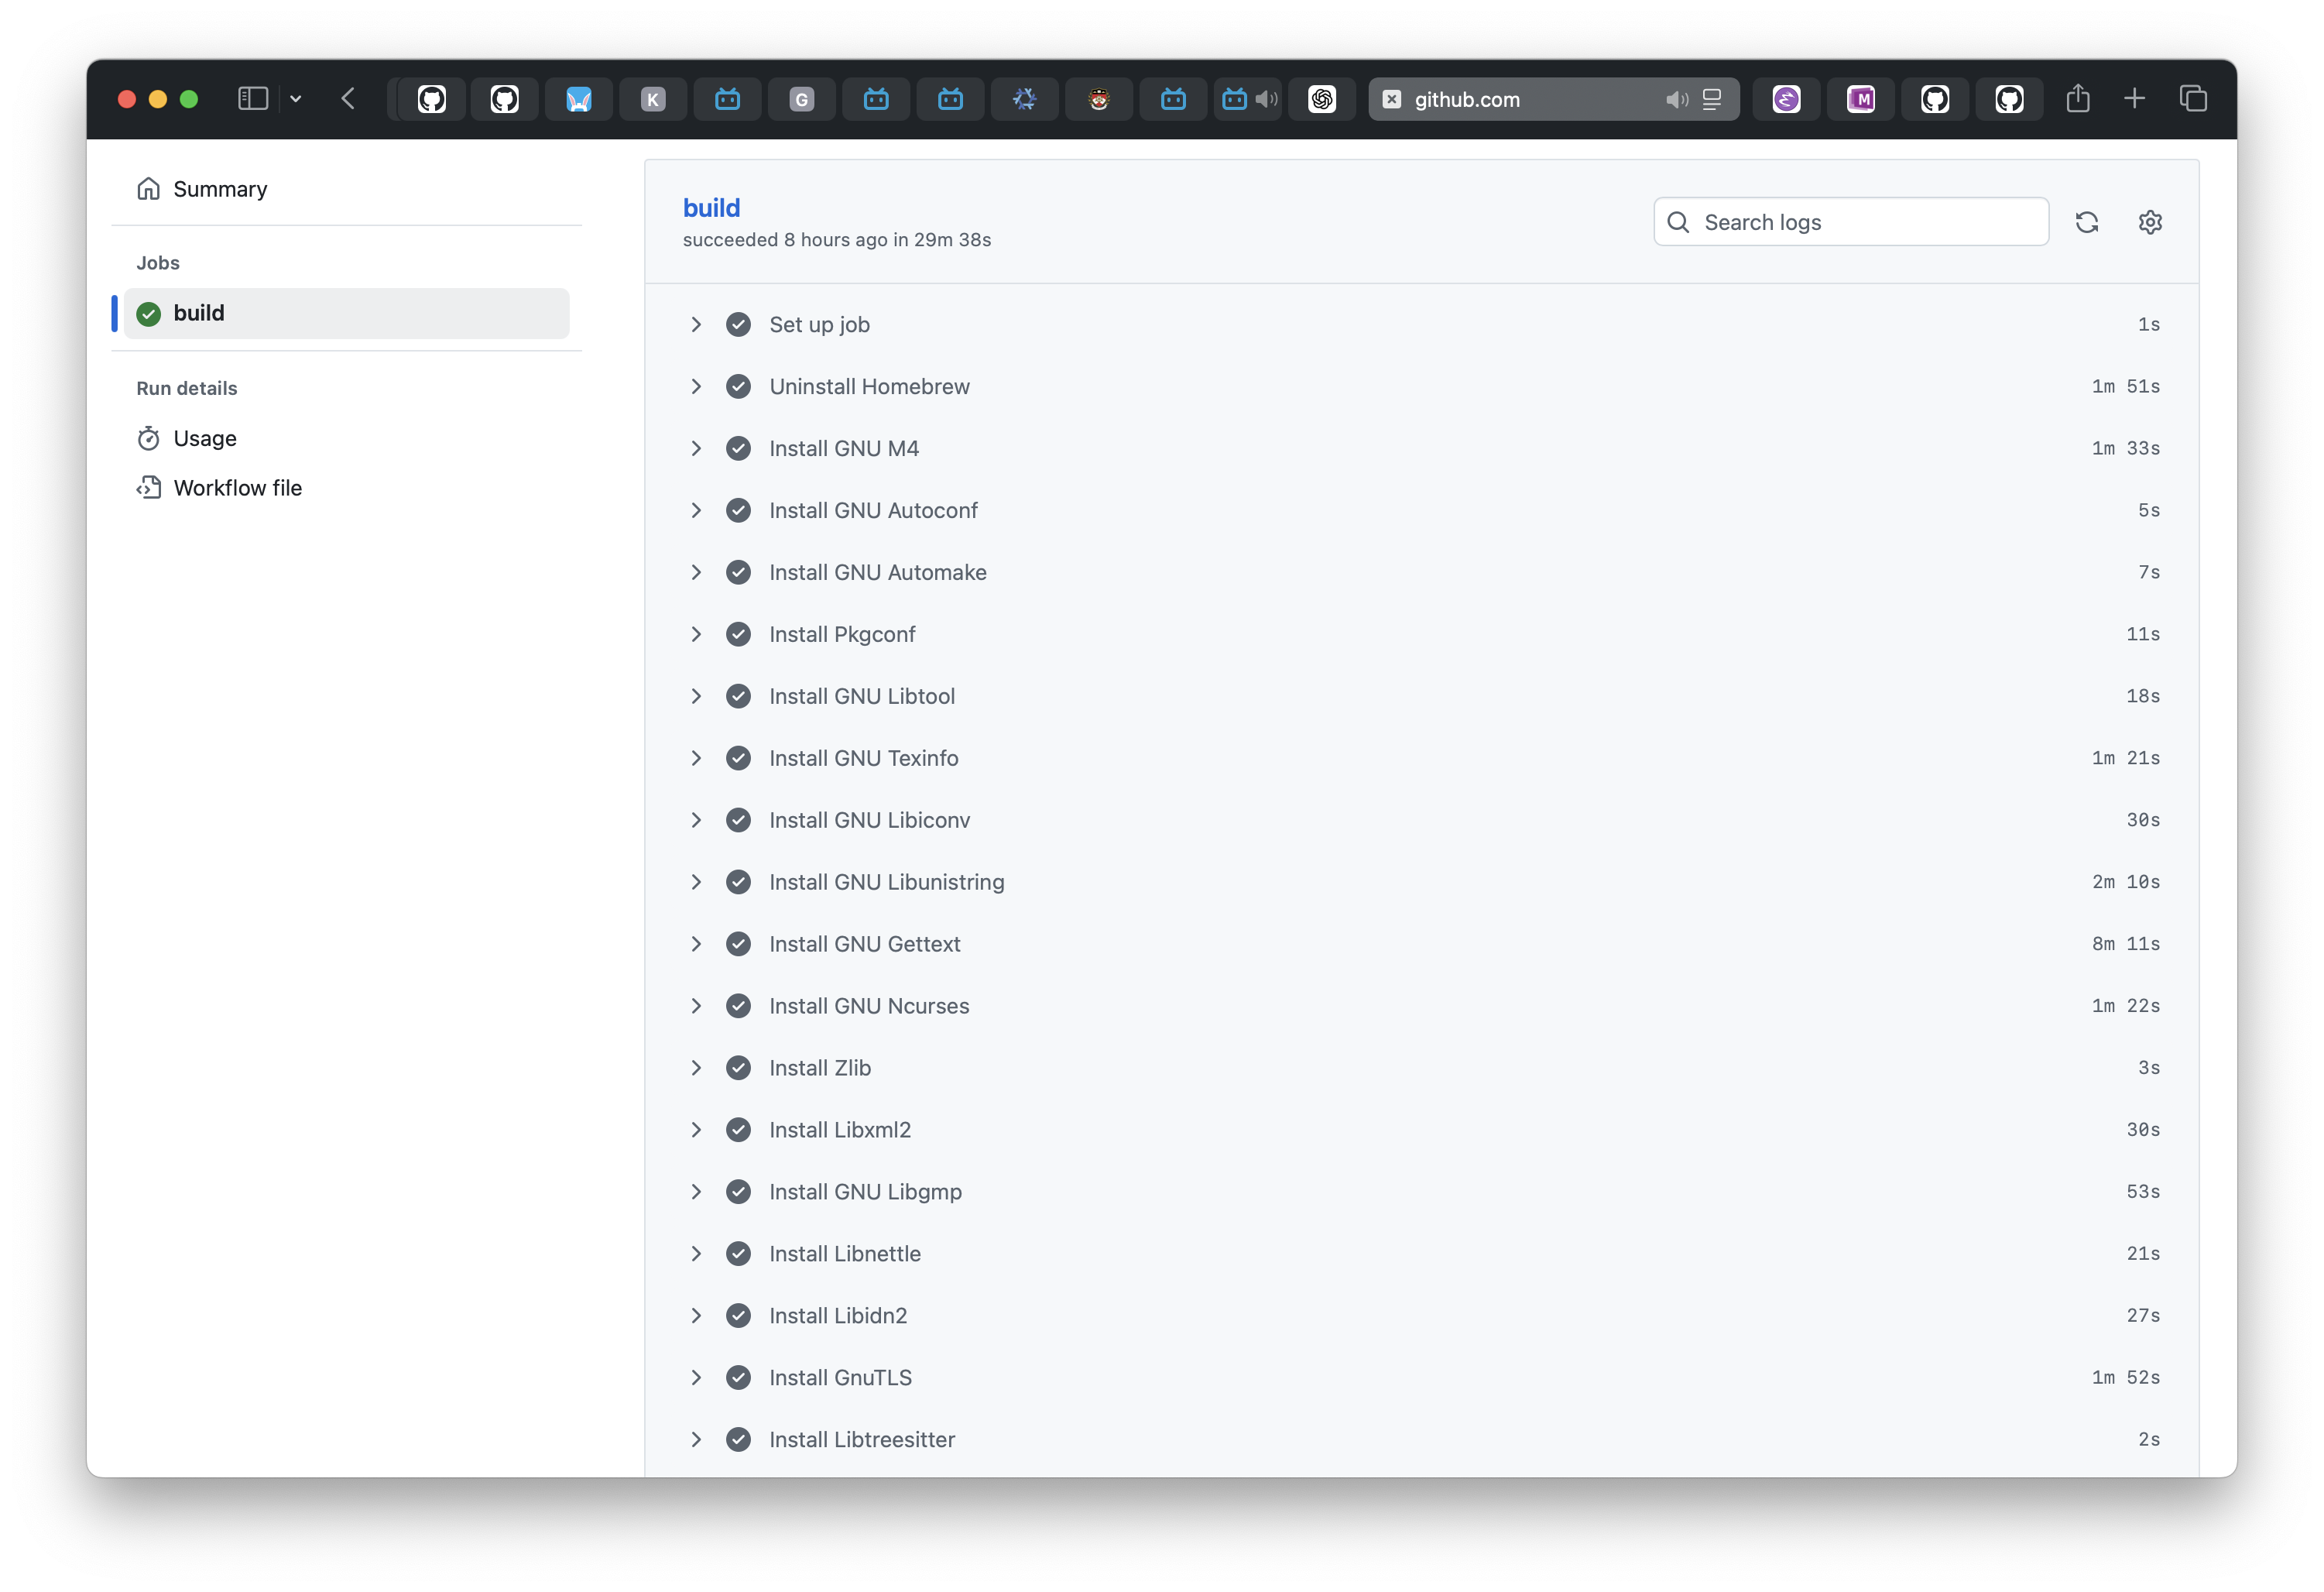Click the success checkmark on Install GNU Gettext step
This screenshot has width=2324, height=1592.
point(739,943)
